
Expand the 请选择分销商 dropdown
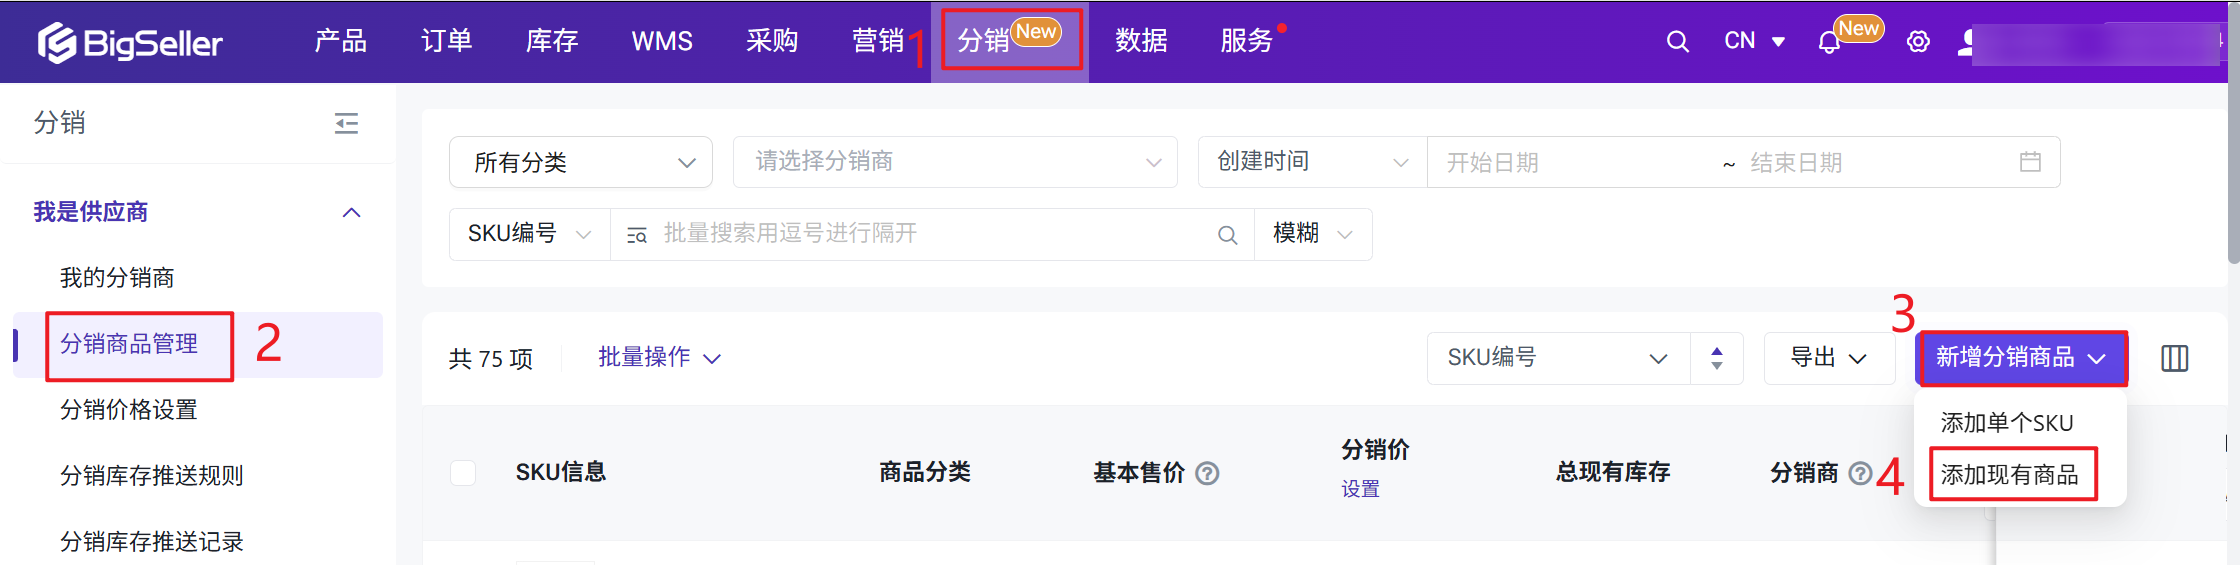(x=954, y=162)
